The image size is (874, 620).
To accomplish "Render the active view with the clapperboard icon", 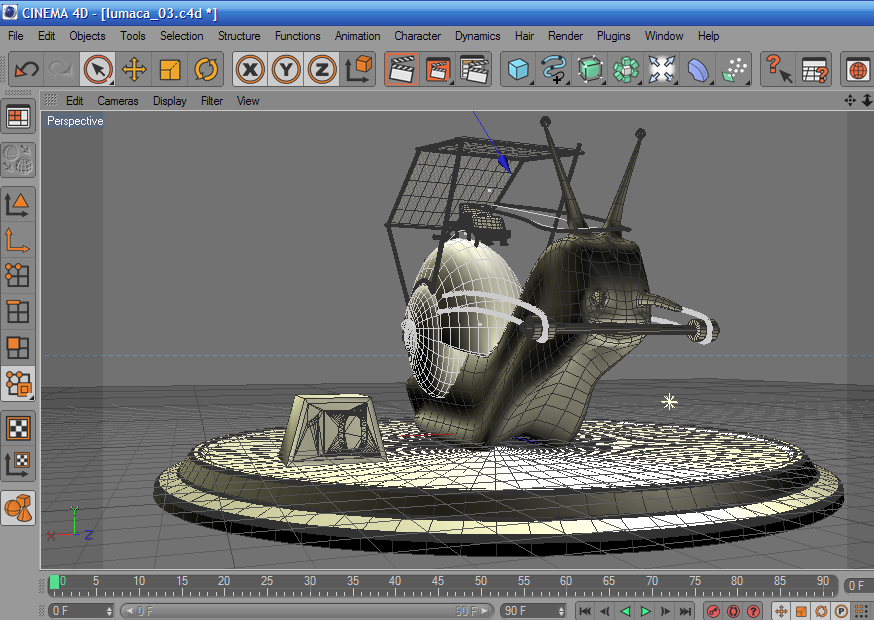I will pos(402,69).
